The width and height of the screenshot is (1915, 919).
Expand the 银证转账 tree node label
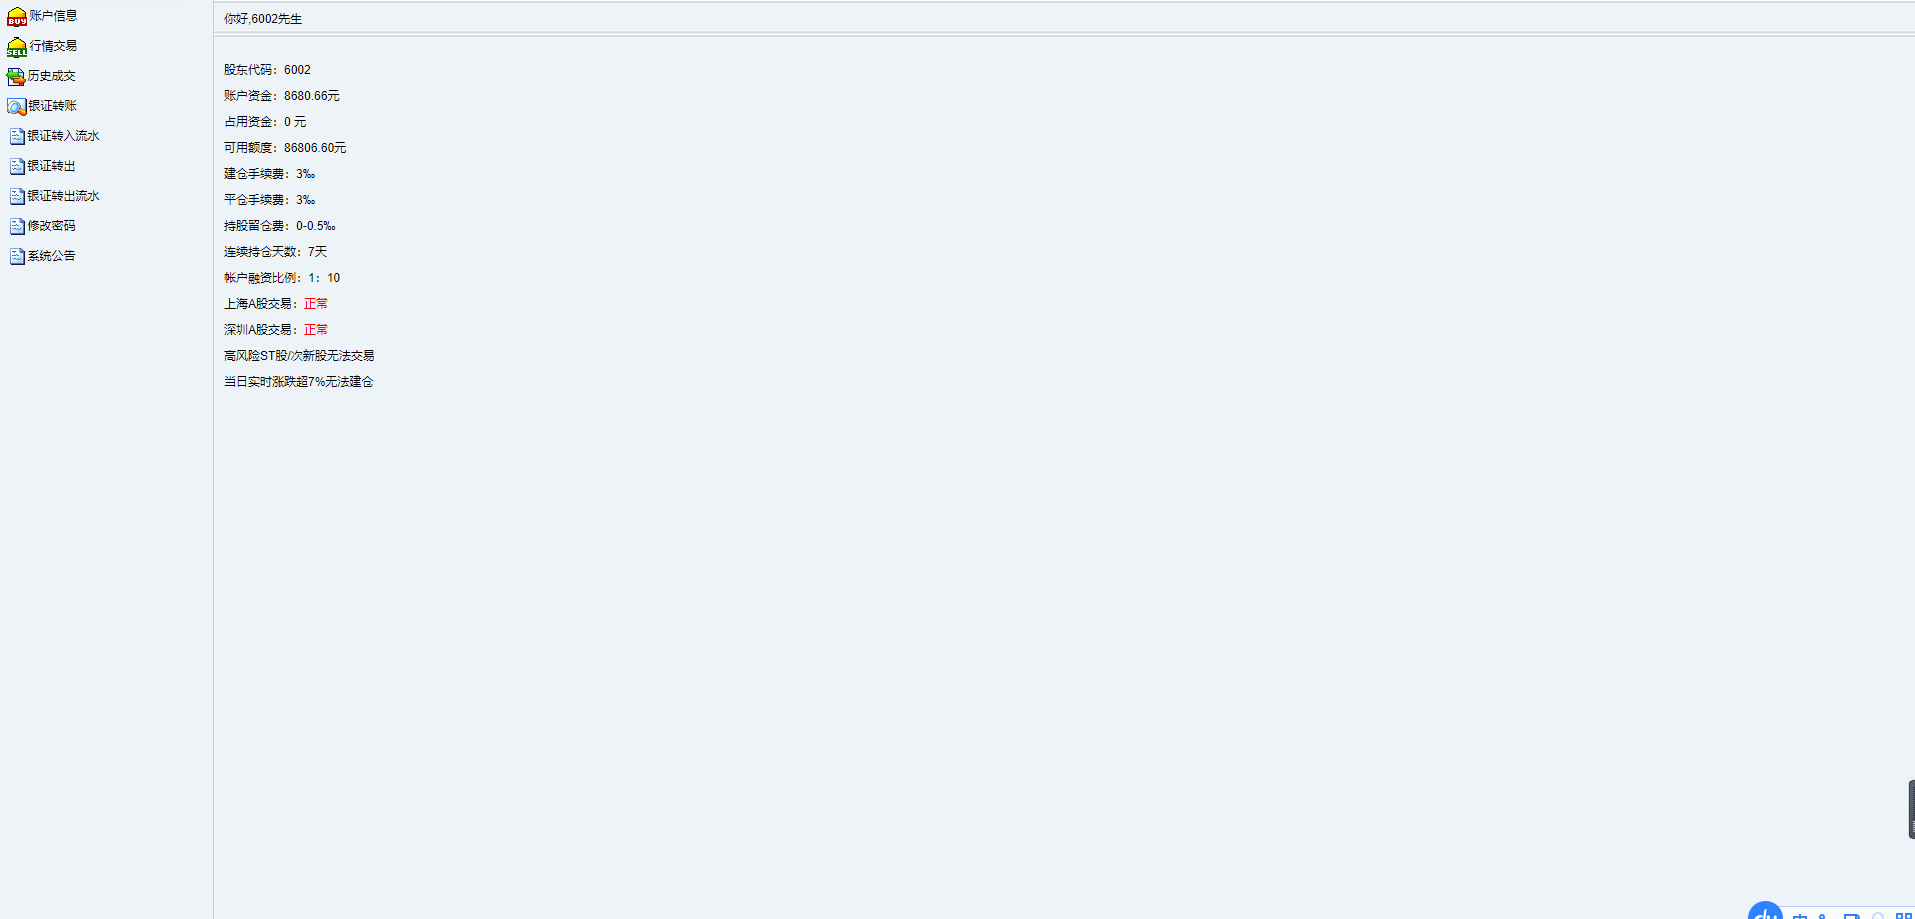tap(53, 106)
